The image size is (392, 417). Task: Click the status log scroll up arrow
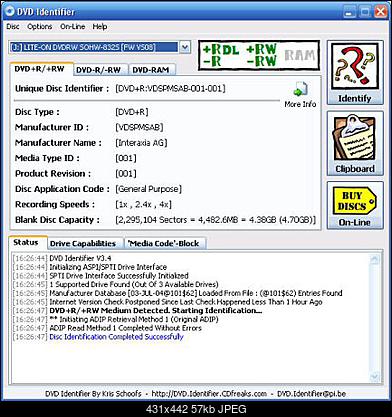click(375, 259)
